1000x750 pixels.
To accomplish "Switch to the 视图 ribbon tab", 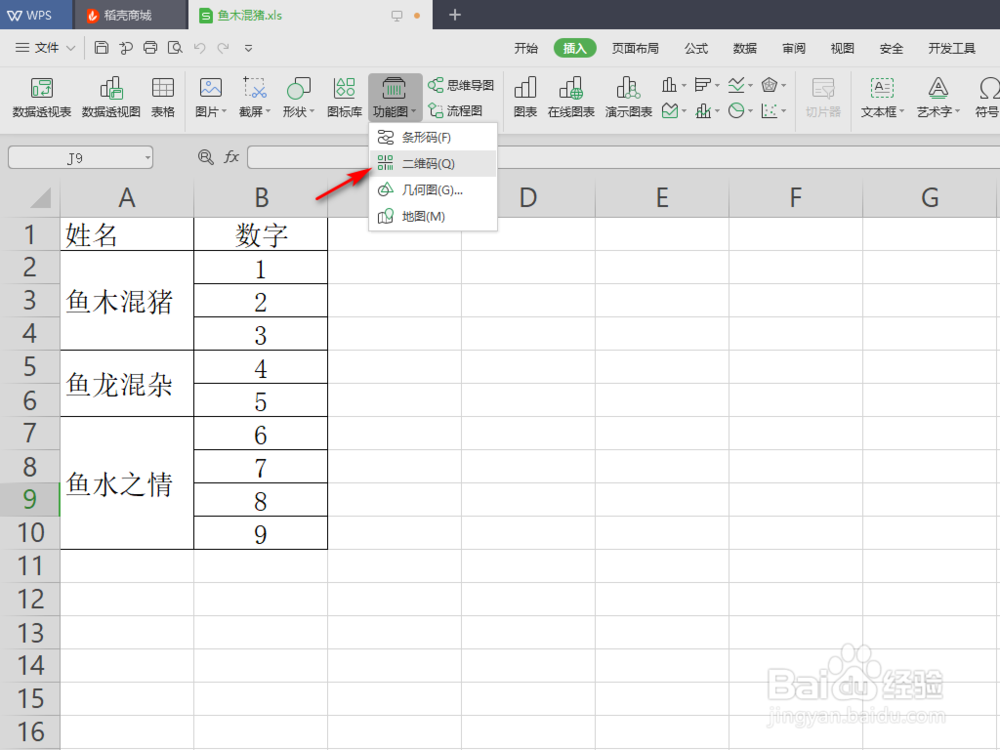I will [x=842, y=48].
